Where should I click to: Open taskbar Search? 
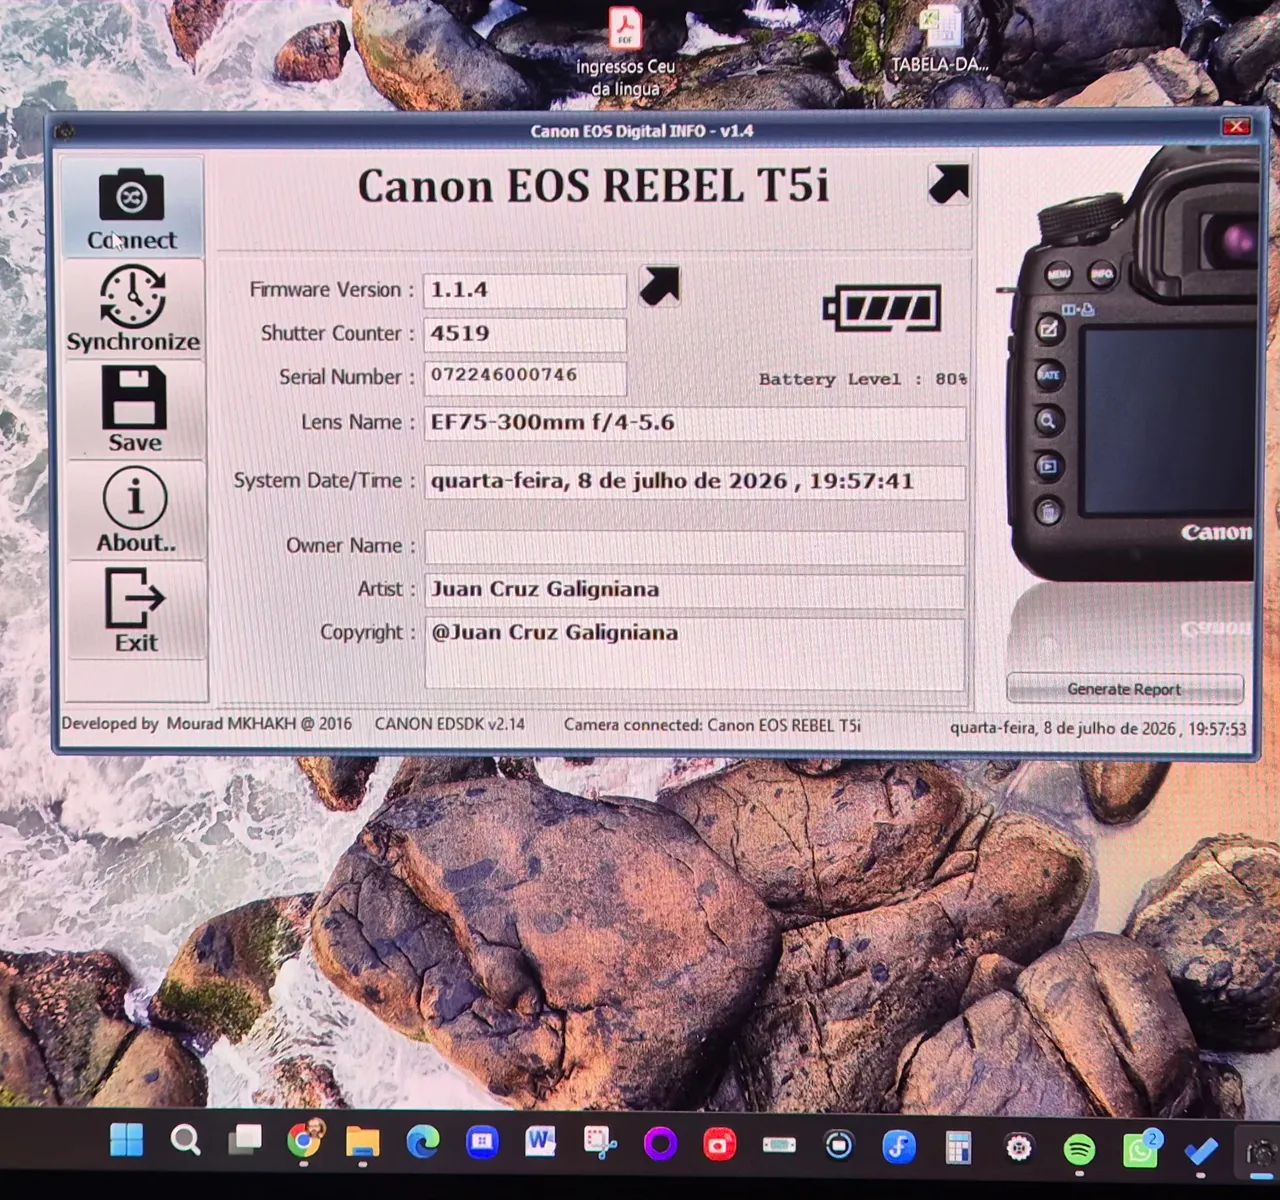coord(185,1140)
